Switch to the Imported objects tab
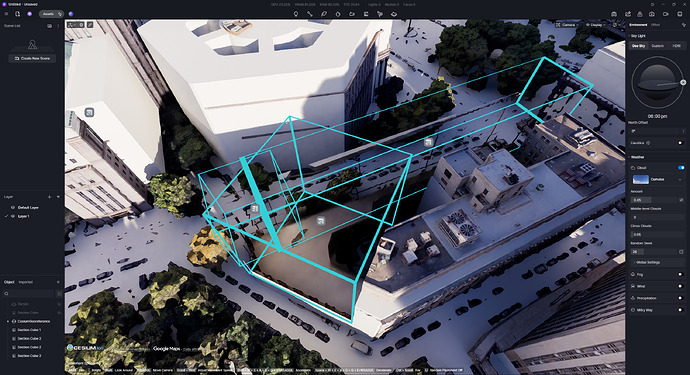This screenshot has width=690, height=375. [26, 282]
